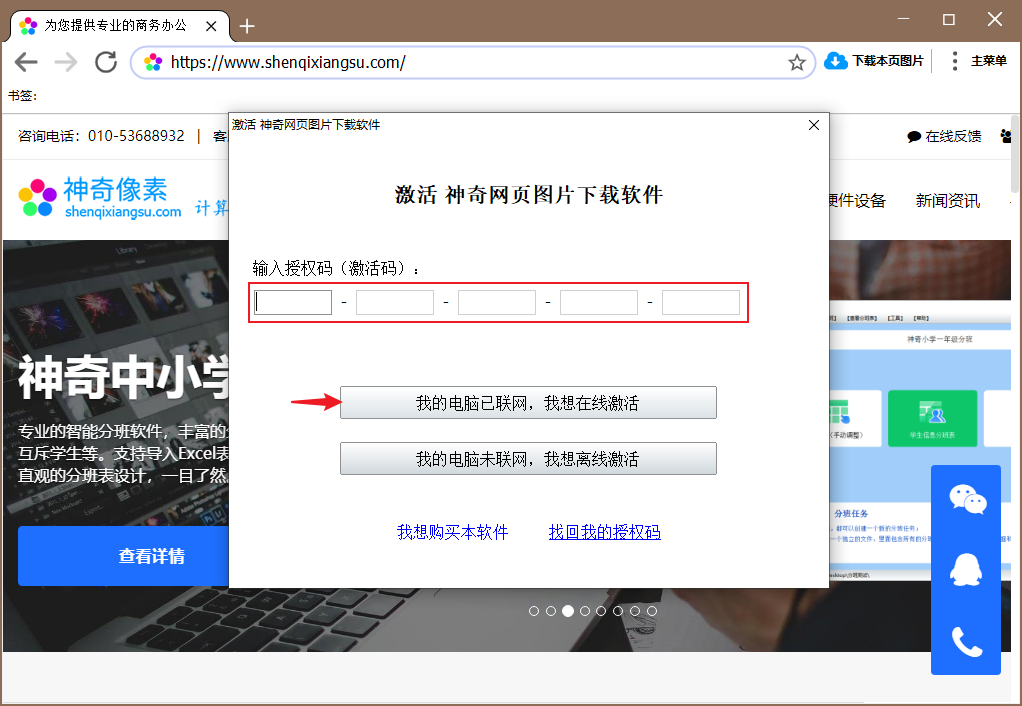Click the QQ penguin icon in side panel
This screenshot has height=706, width=1022.
coord(966,570)
